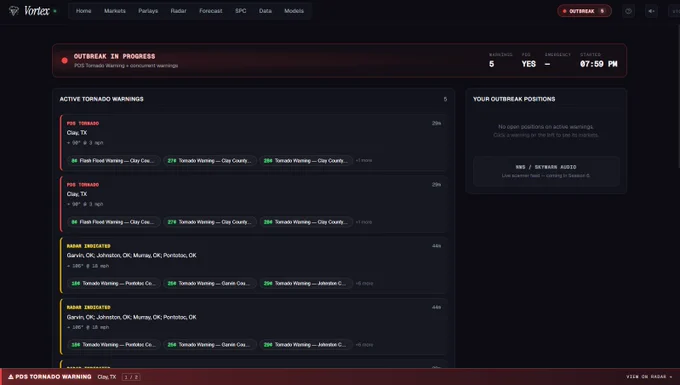Open Johnston C. Tornado Warning chip, second Garvin card
680x385 pixels.
(x=306, y=345)
